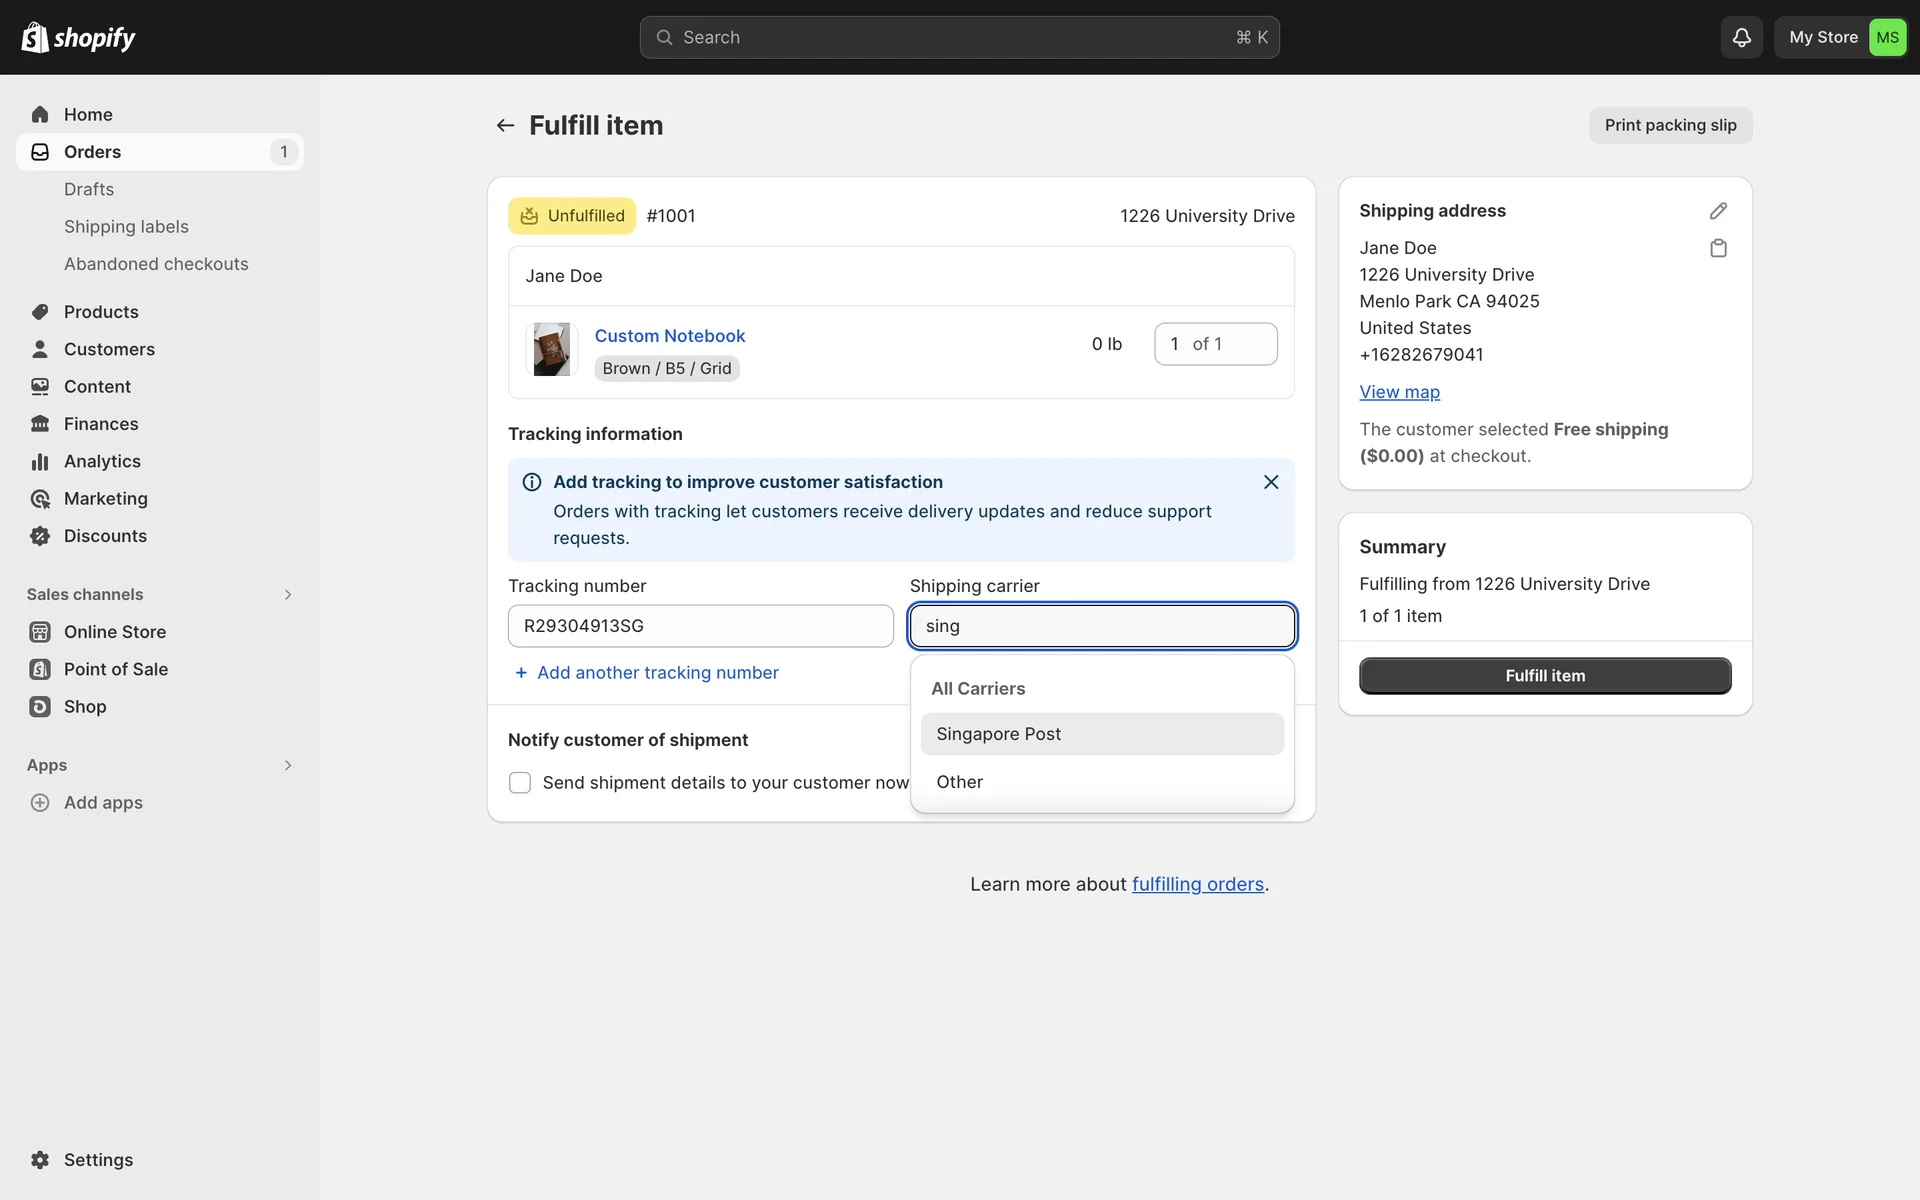Open Analytics from the sidebar
Image resolution: width=1920 pixels, height=1200 pixels.
point(102,461)
